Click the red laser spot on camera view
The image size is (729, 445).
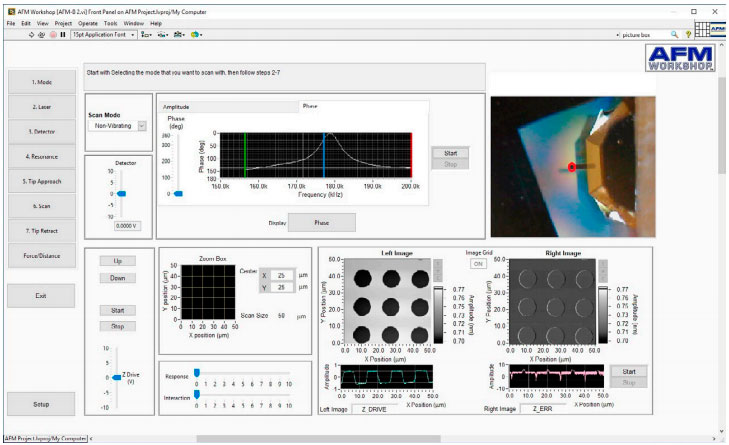click(x=572, y=167)
